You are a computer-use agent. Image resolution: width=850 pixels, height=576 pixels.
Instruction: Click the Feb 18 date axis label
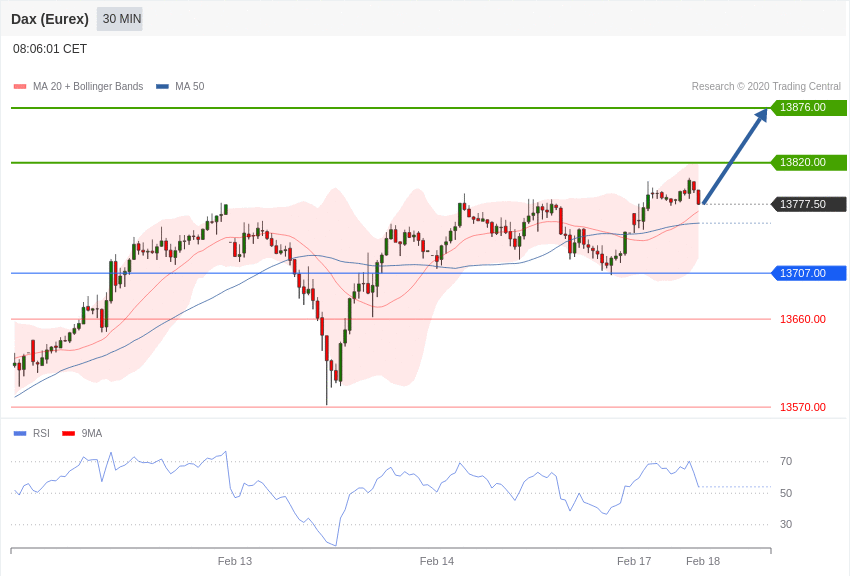[x=703, y=561]
